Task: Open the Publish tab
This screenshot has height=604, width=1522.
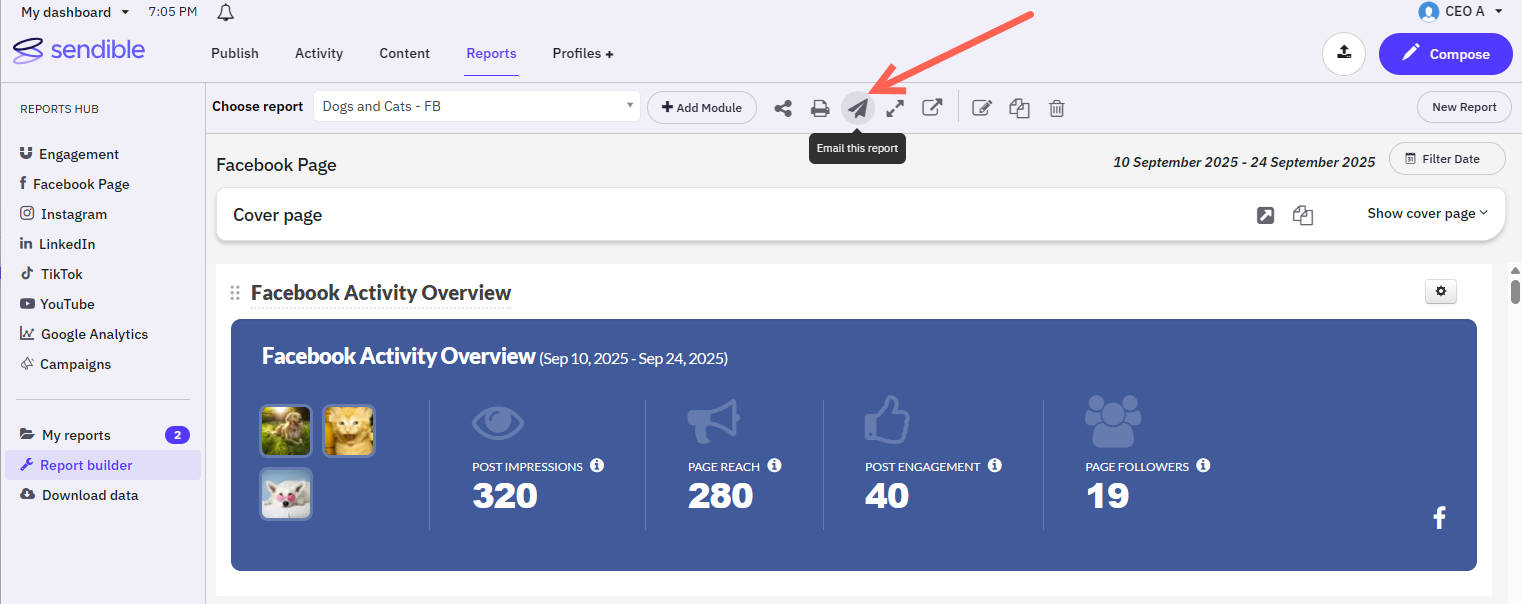Action: [x=235, y=54]
